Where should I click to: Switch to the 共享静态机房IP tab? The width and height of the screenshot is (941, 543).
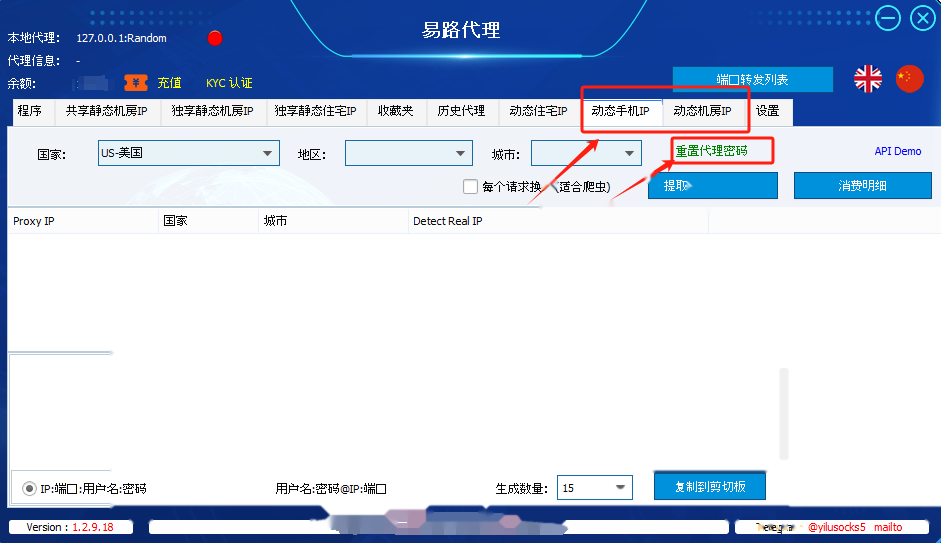click(107, 112)
